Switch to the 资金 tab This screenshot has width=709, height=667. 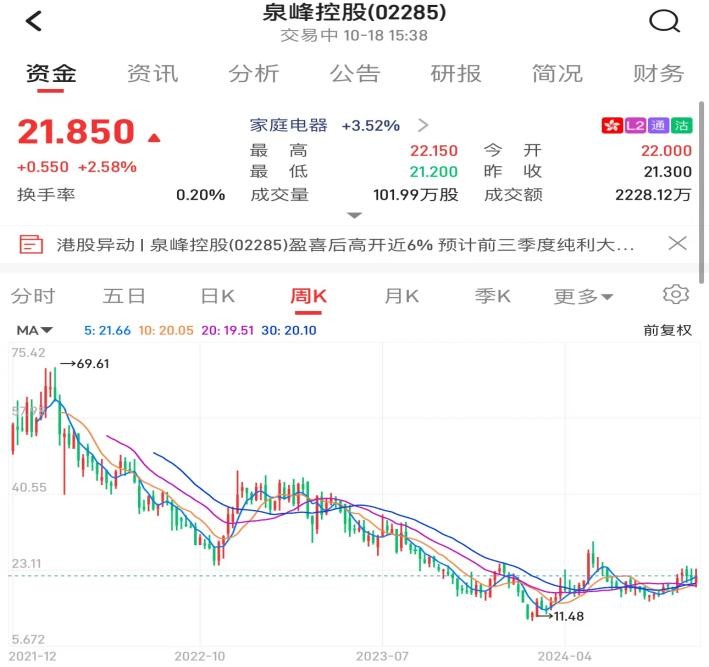pos(51,74)
